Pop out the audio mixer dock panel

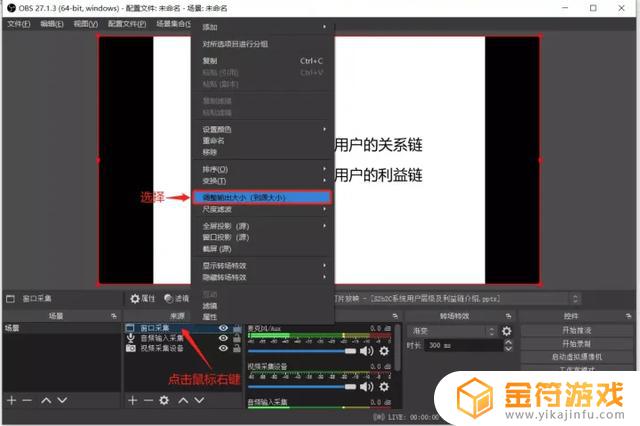395,316
